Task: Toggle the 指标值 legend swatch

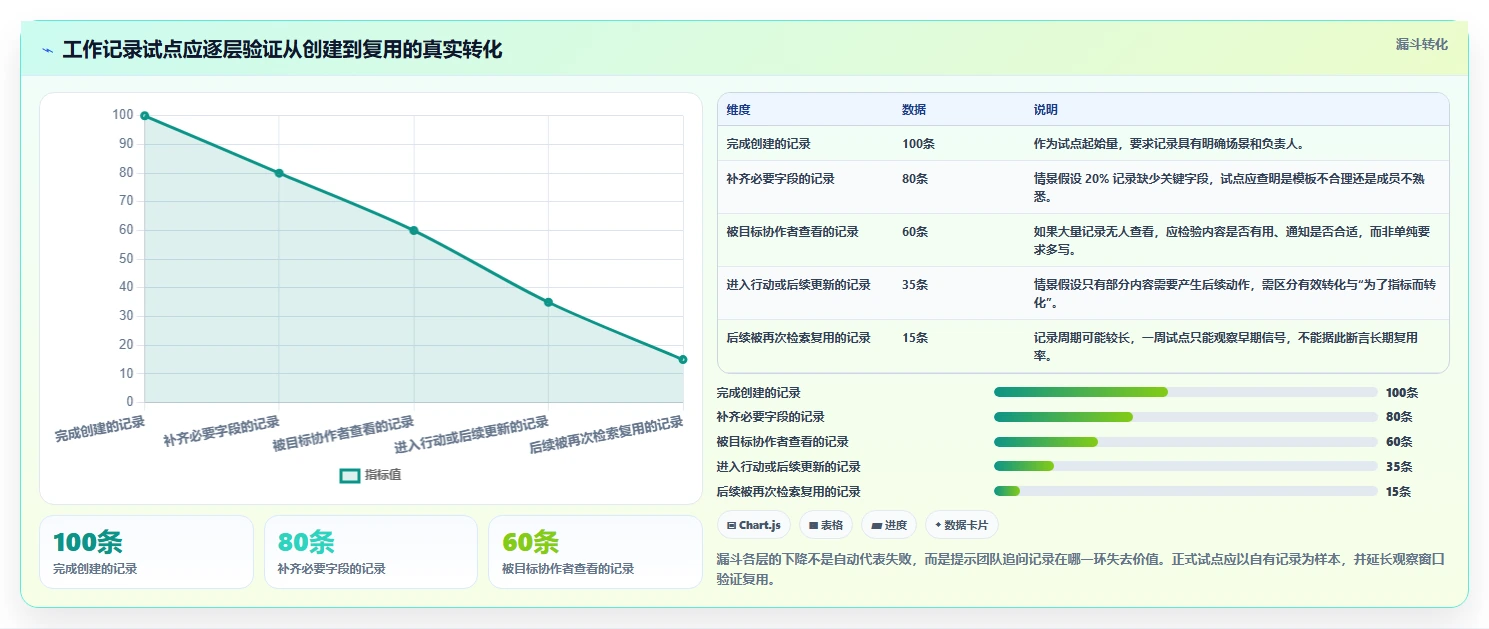Action: pos(350,476)
